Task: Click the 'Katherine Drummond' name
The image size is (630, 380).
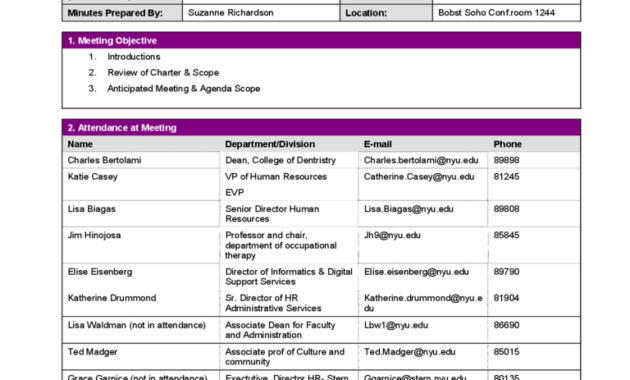Action: (x=112, y=298)
